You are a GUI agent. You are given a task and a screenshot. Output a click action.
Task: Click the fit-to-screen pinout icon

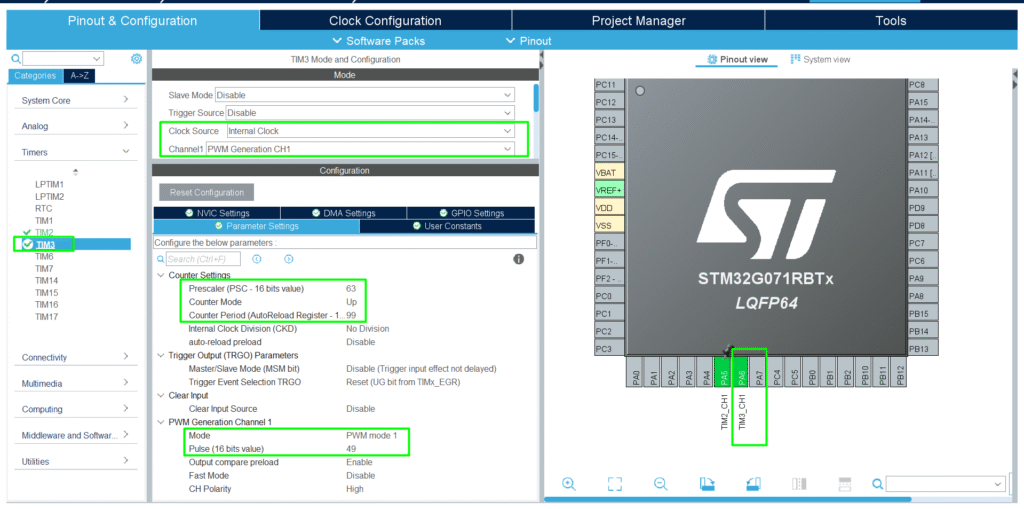point(615,484)
